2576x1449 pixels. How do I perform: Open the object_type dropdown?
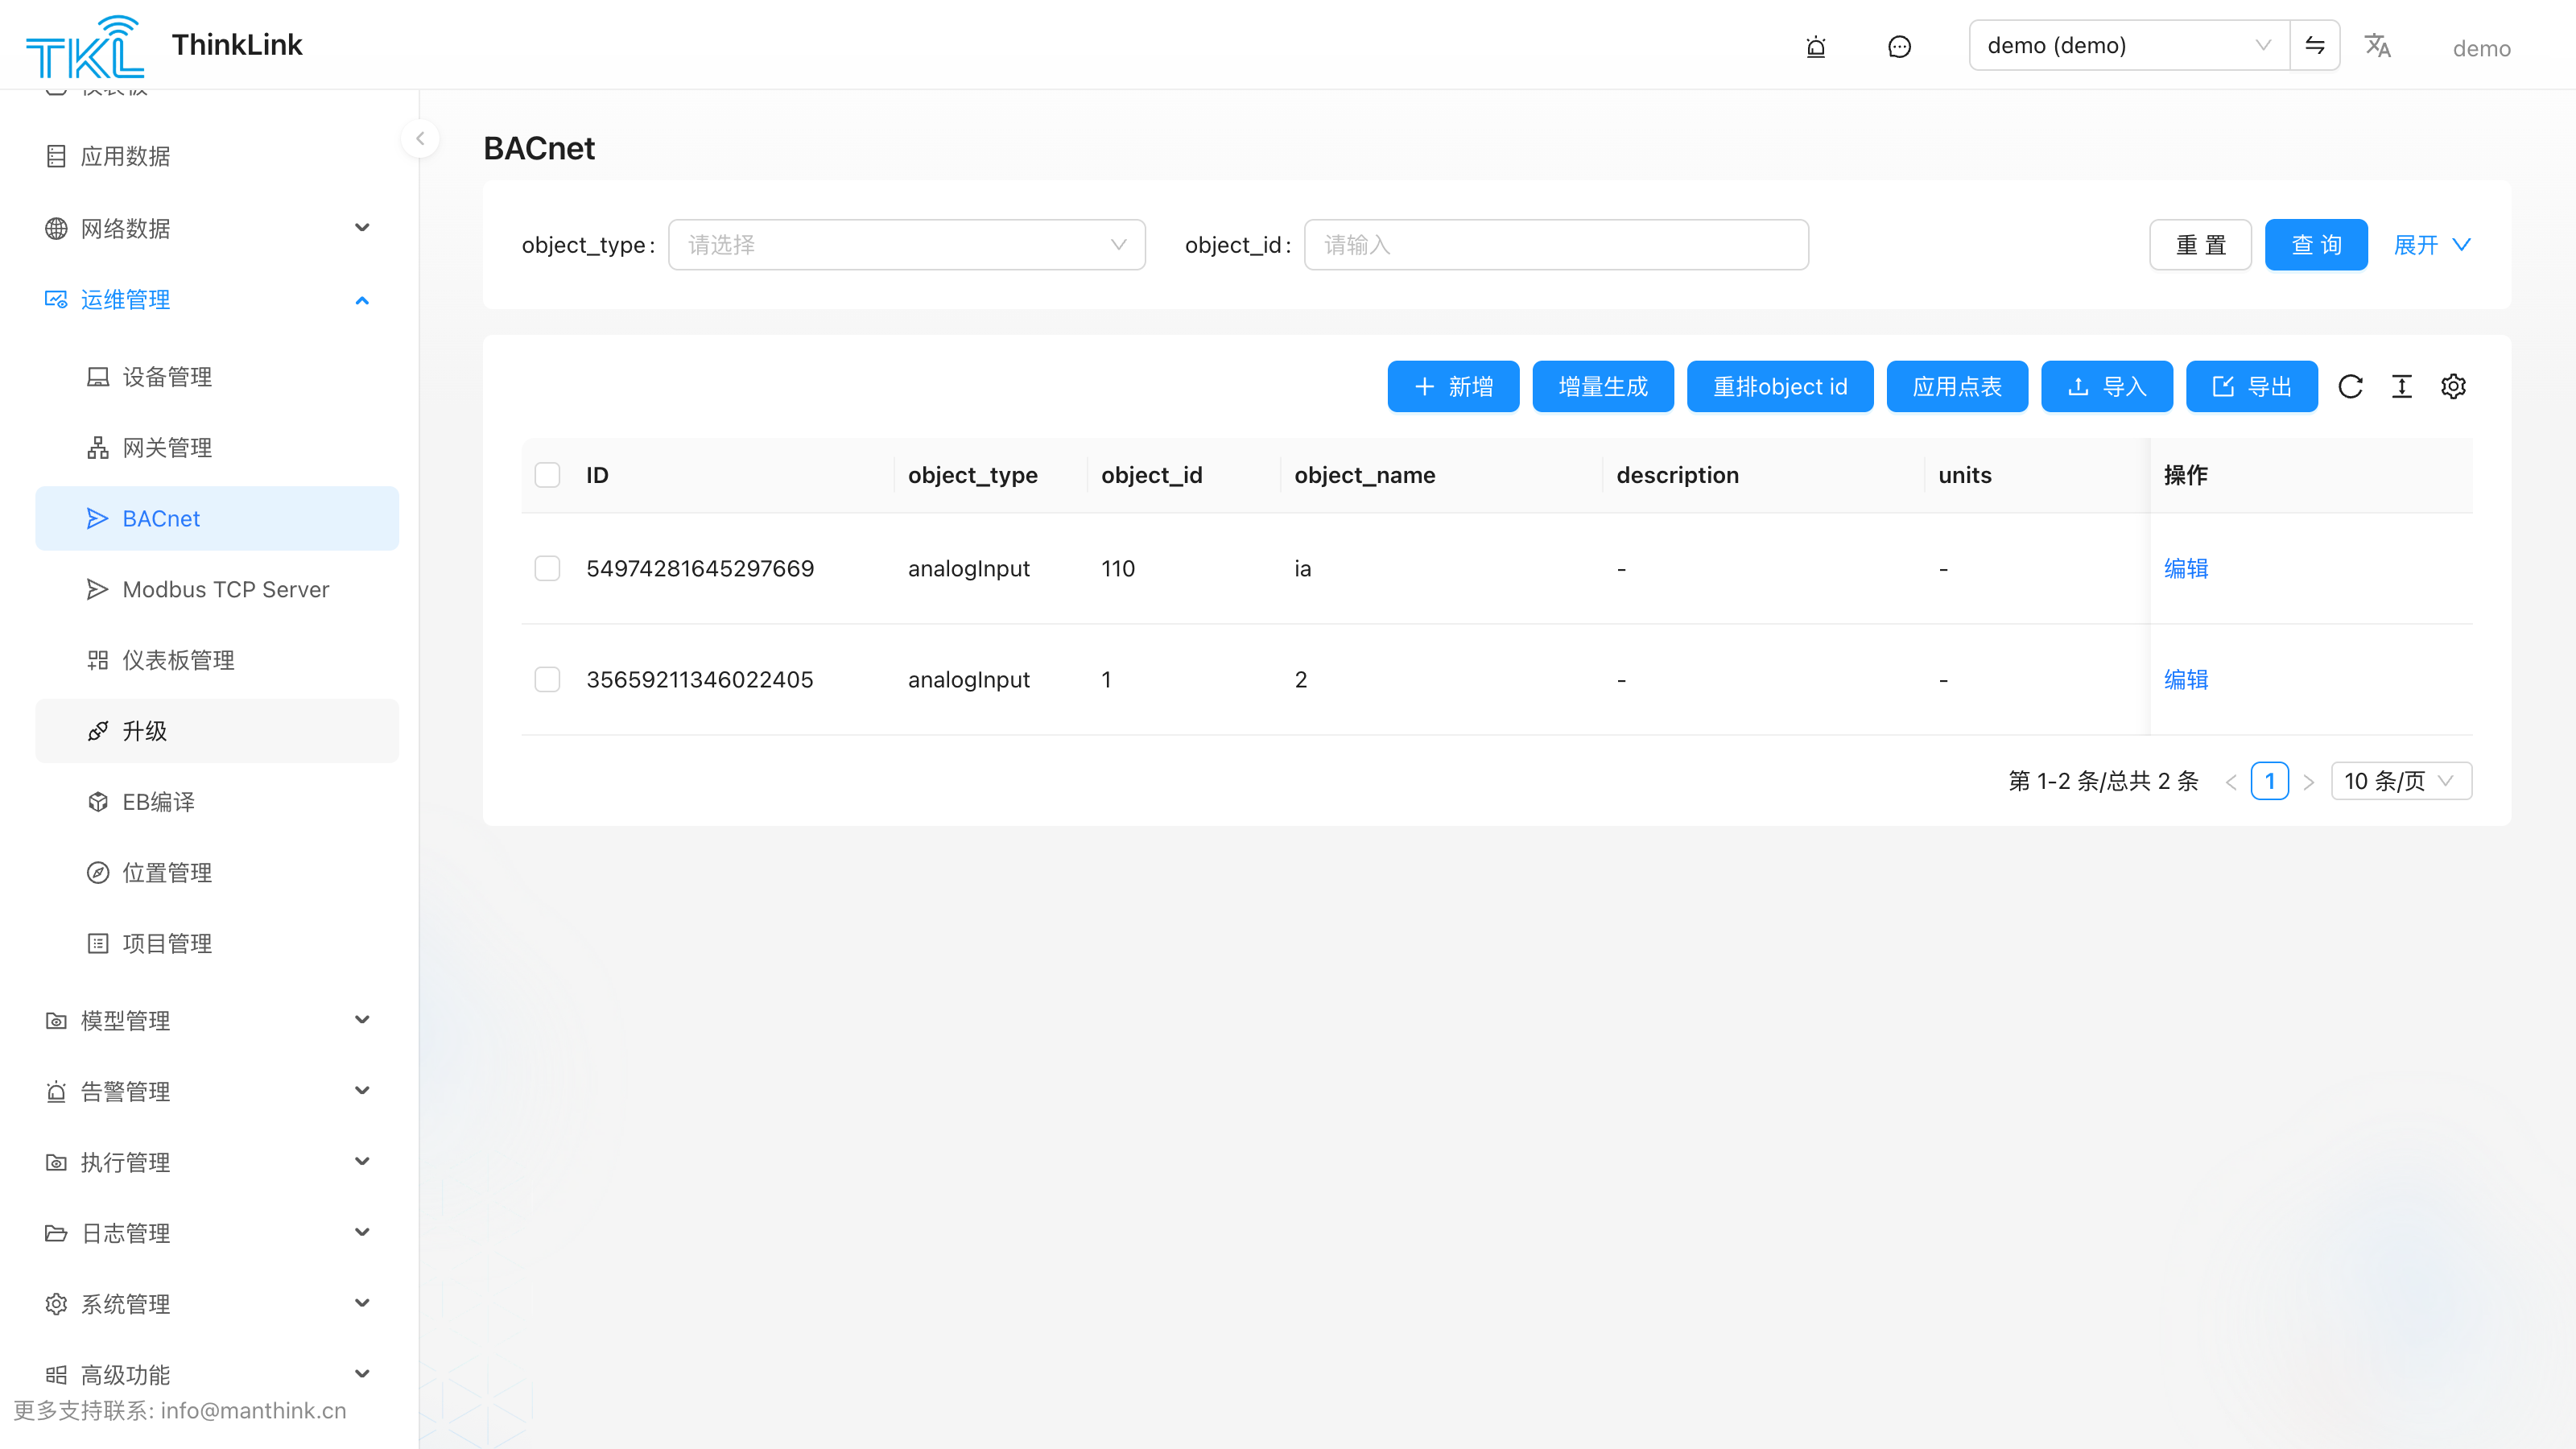tap(906, 245)
